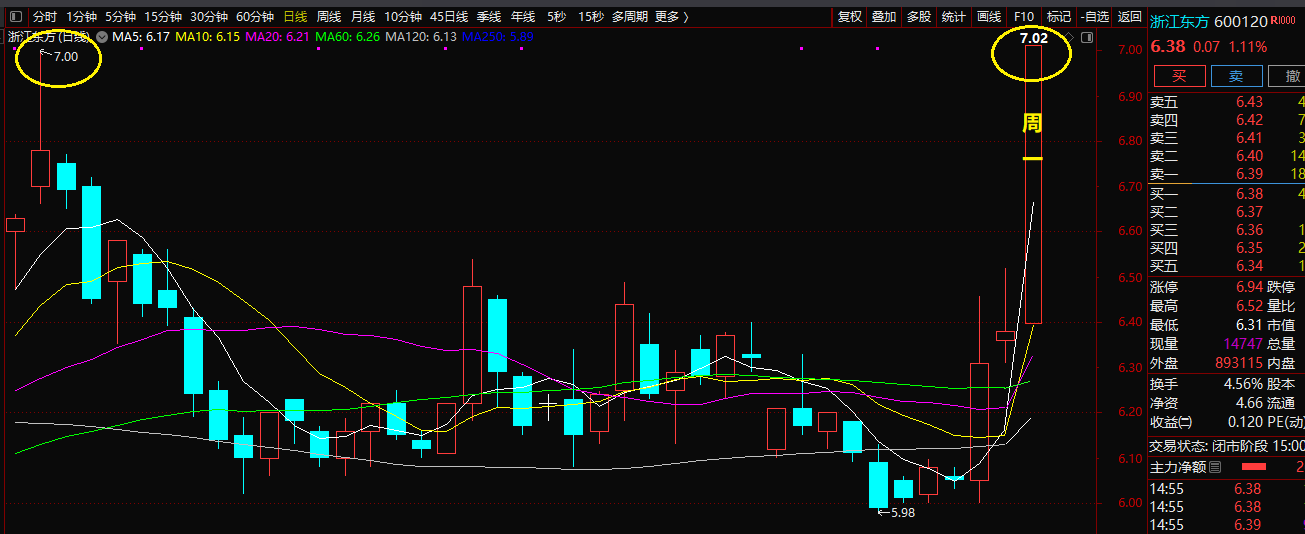The width and height of the screenshot is (1305, 534).
Task: Click 买一 bid row at 6.38
Action: coord(1227,194)
